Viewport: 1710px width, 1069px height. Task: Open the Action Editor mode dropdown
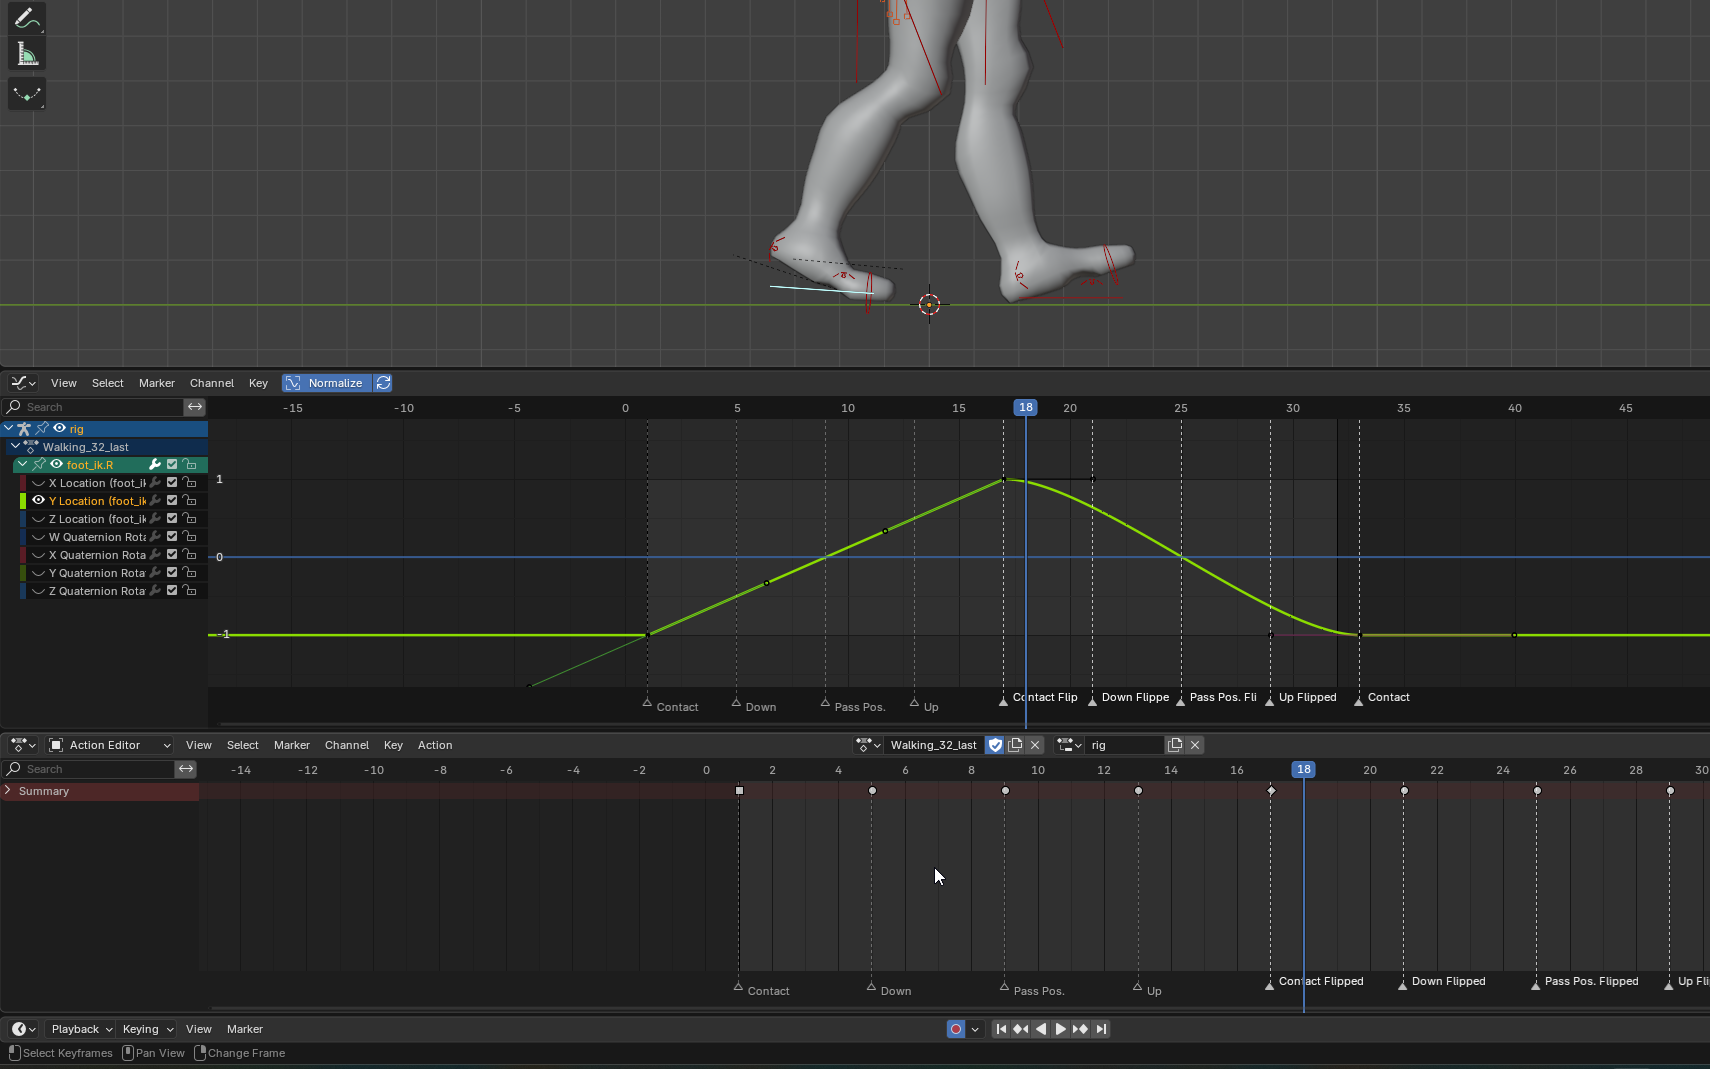[110, 745]
